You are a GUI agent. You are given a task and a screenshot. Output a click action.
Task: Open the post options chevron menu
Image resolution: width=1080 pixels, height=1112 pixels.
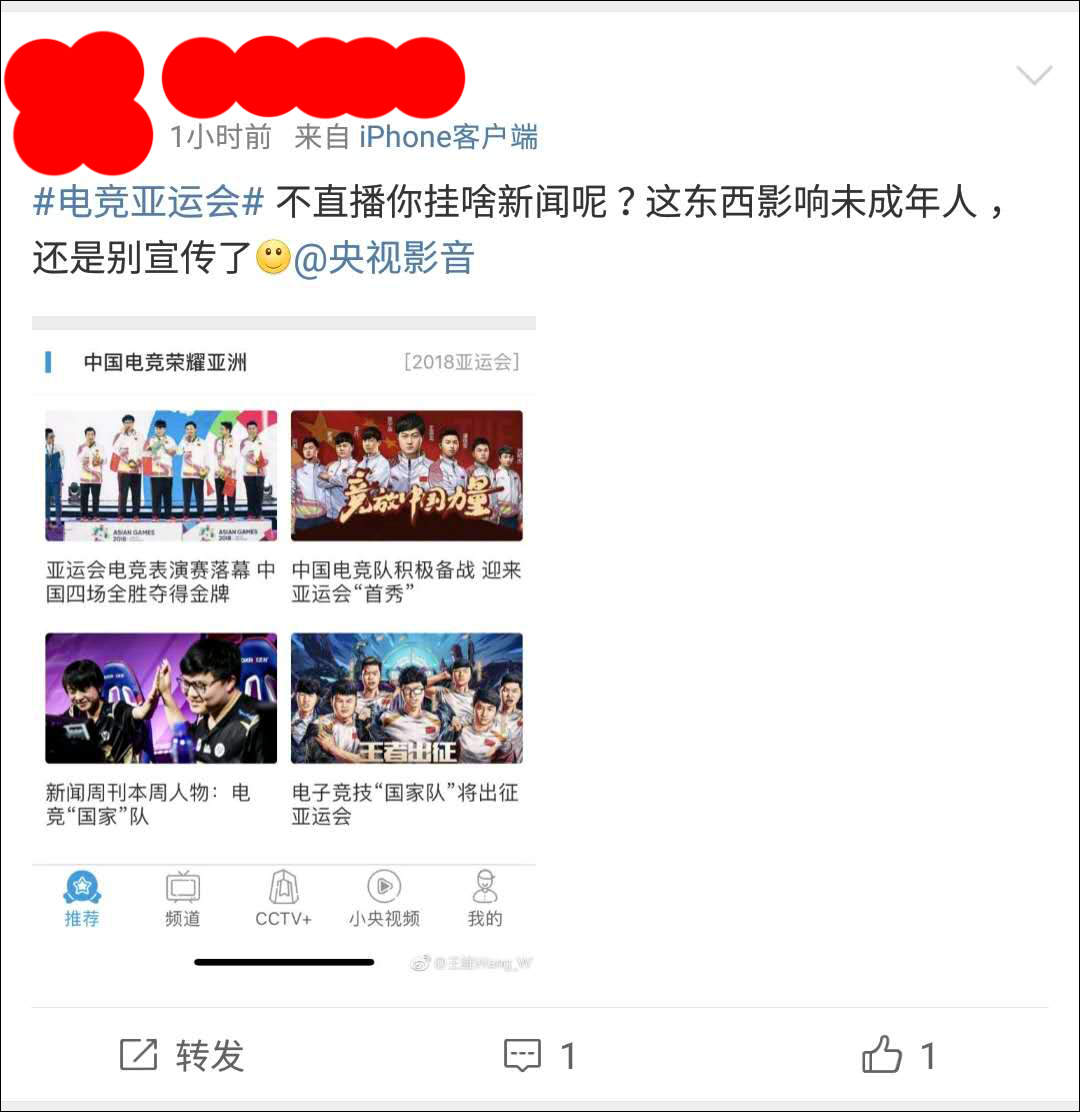(x=1034, y=74)
